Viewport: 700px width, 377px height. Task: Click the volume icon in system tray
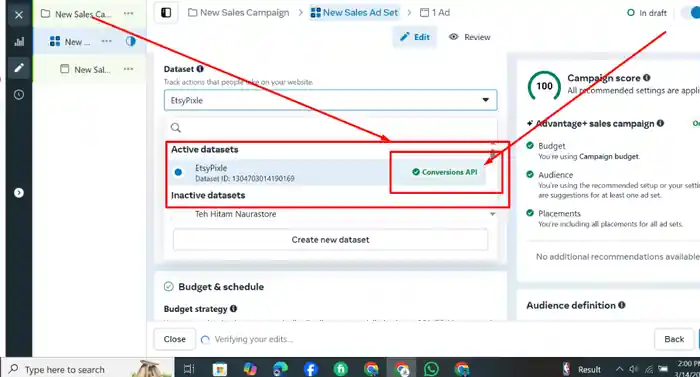pyautogui.click(x=633, y=369)
